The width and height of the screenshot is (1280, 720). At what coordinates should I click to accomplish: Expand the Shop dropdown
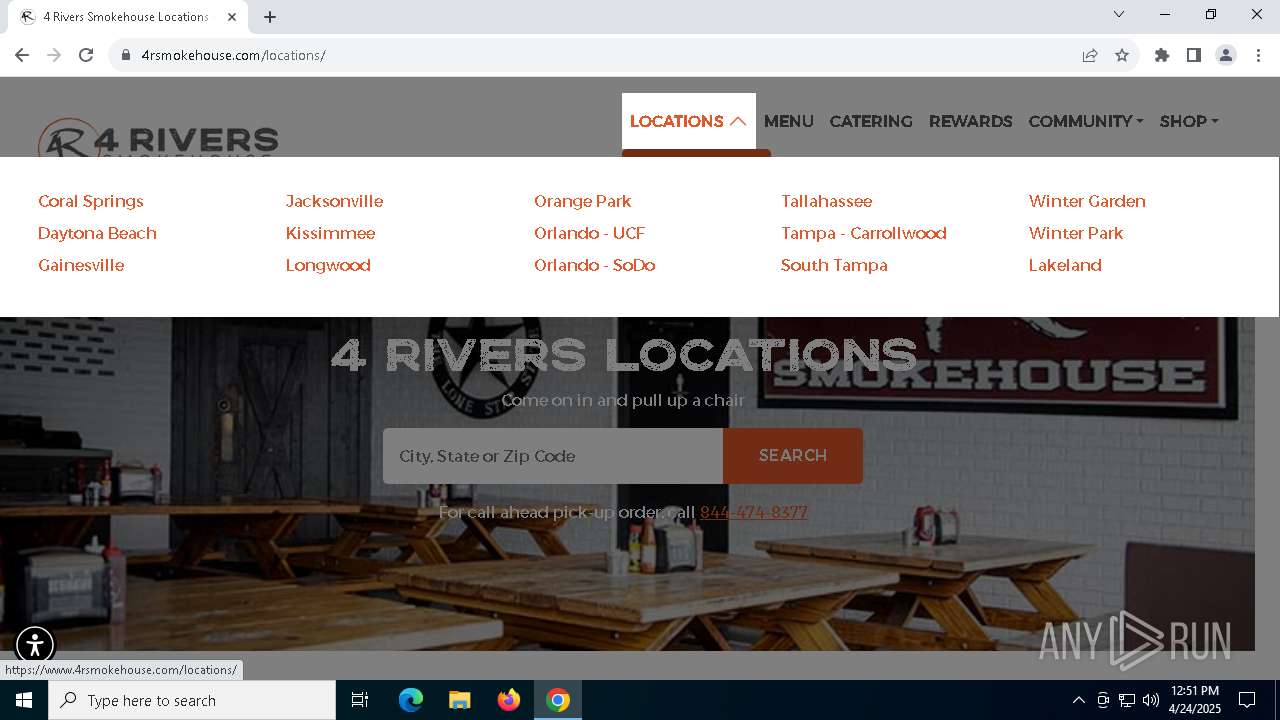click(1189, 121)
